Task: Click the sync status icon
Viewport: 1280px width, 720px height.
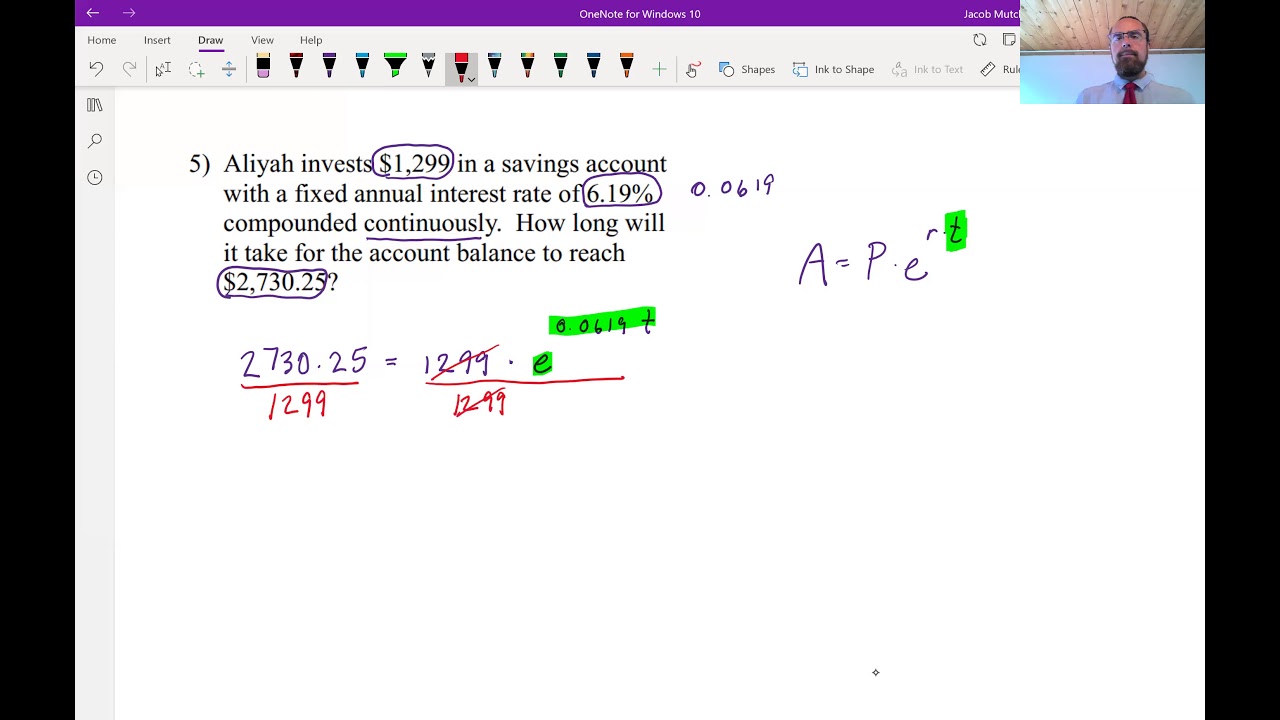Action: (x=980, y=40)
